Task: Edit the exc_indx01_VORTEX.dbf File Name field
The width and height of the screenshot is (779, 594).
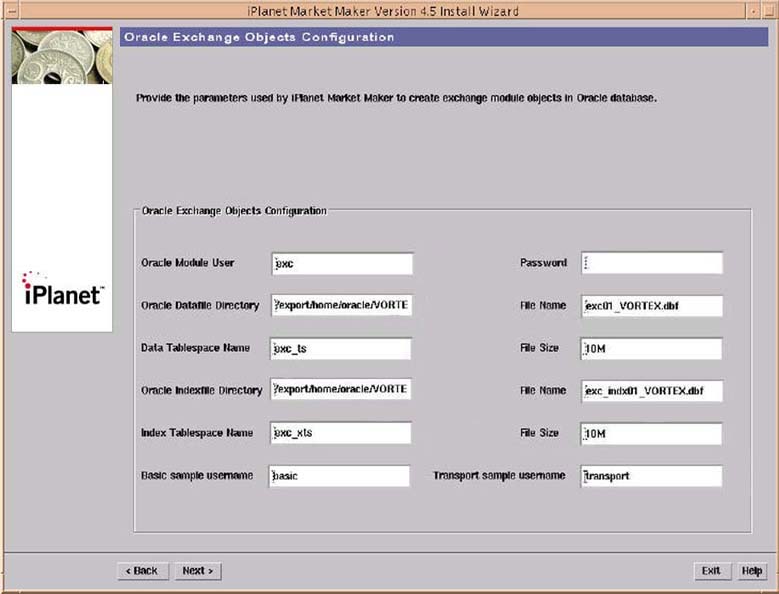Action: [652, 391]
